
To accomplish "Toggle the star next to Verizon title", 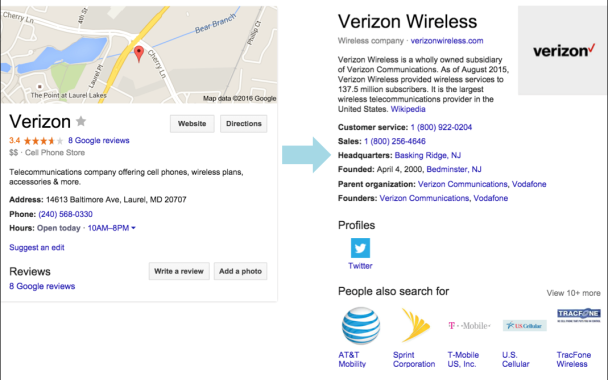I will (x=81, y=121).
